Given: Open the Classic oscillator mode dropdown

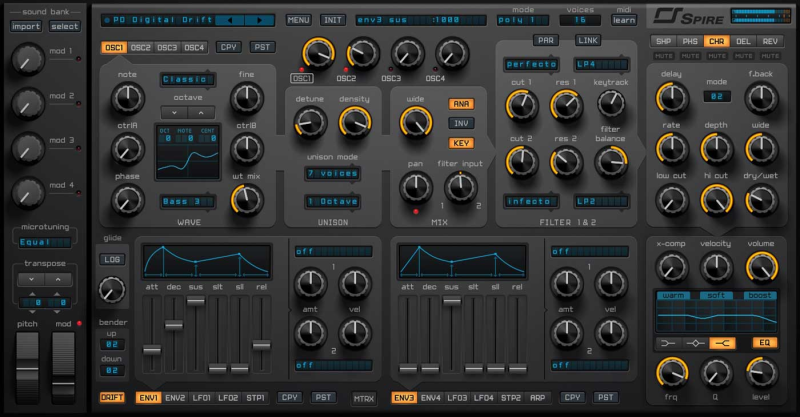Looking at the screenshot, I should click(x=188, y=80).
